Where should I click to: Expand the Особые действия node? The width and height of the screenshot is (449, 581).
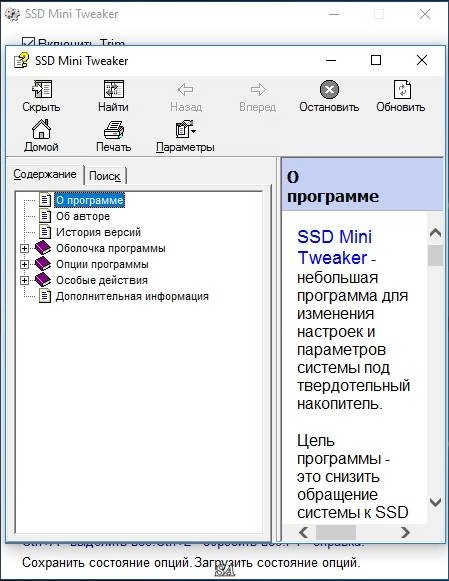[x=24, y=280]
